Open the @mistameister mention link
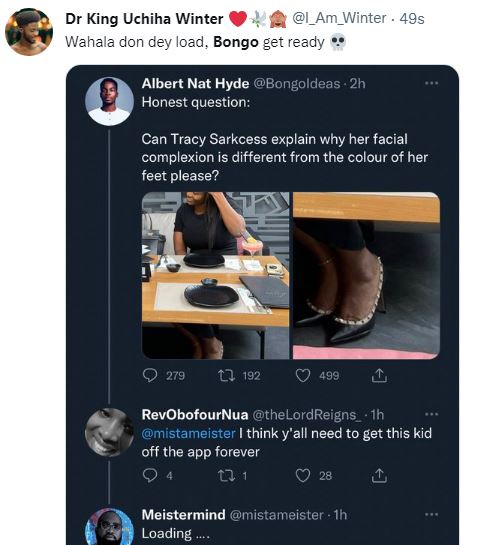The width and height of the screenshot is (497, 545). point(188,433)
